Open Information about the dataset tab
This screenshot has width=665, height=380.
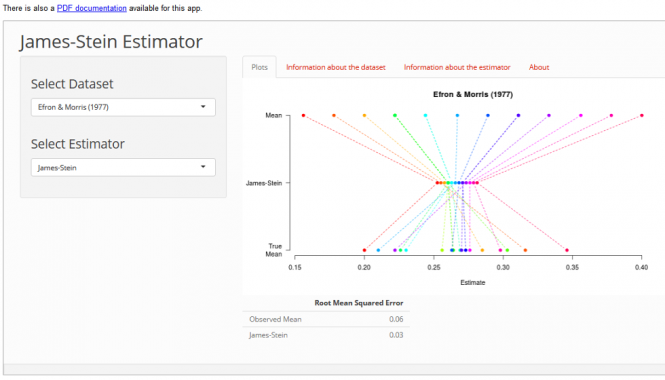336,67
